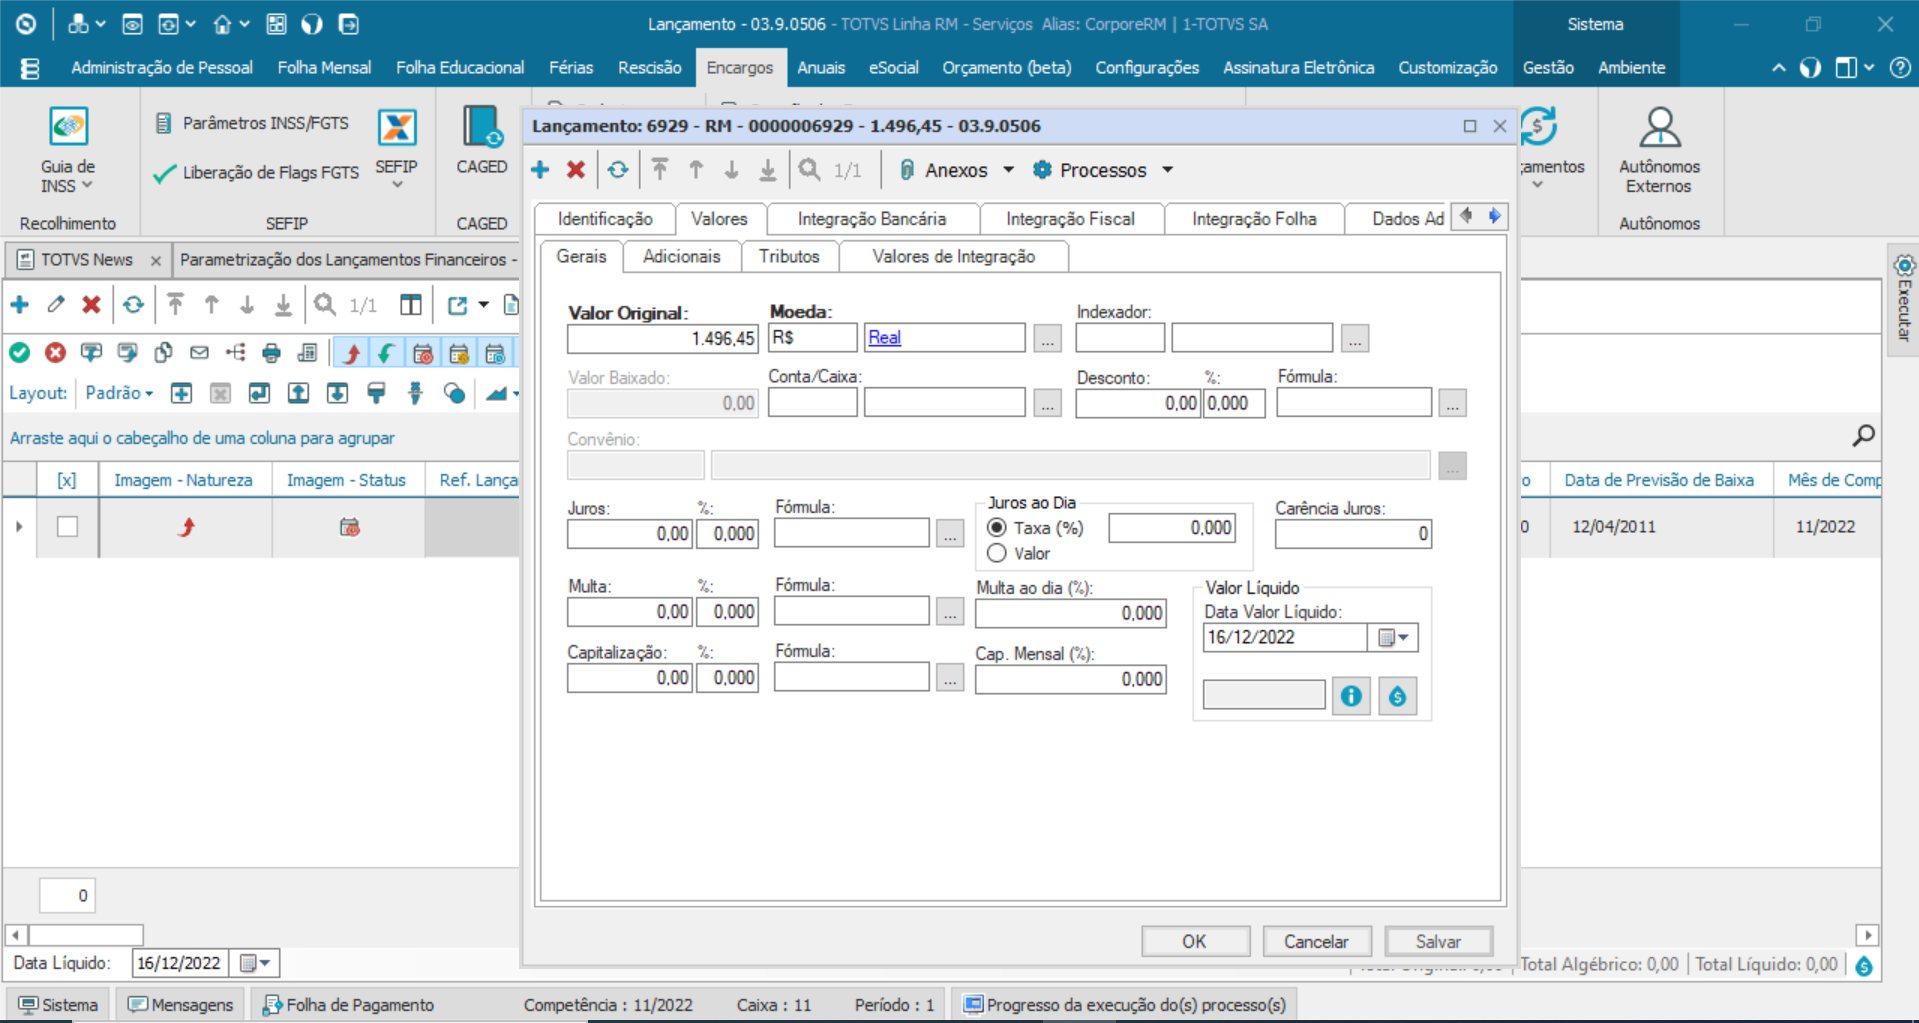Open Parâmetros INSS/FGTS
Image resolution: width=1919 pixels, height=1023 pixels.
[252, 123]
